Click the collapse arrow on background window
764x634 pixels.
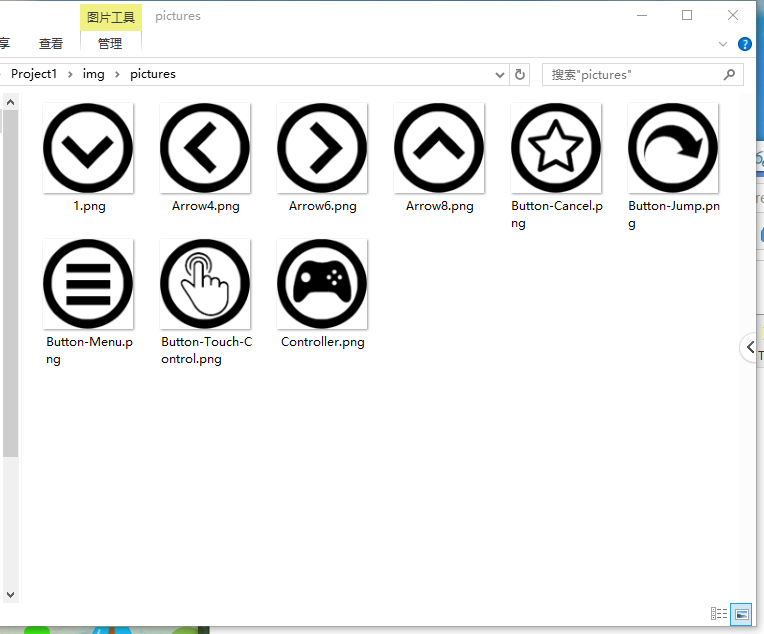(x=750, y=347)
